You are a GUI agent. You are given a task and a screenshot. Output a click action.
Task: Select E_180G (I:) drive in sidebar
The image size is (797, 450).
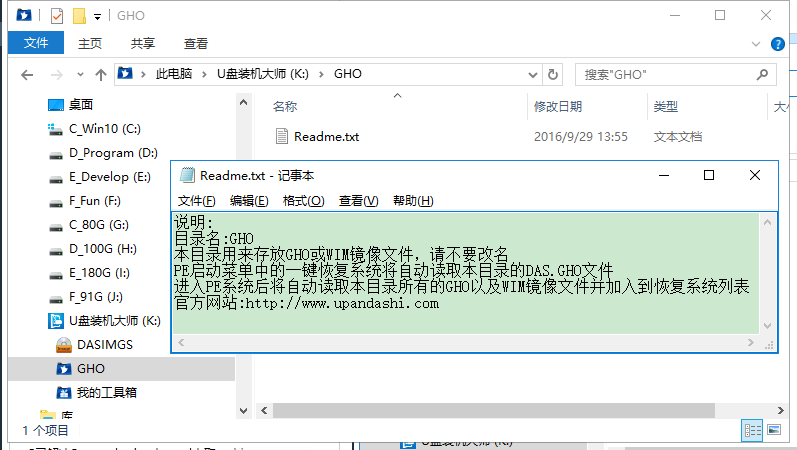100,273
